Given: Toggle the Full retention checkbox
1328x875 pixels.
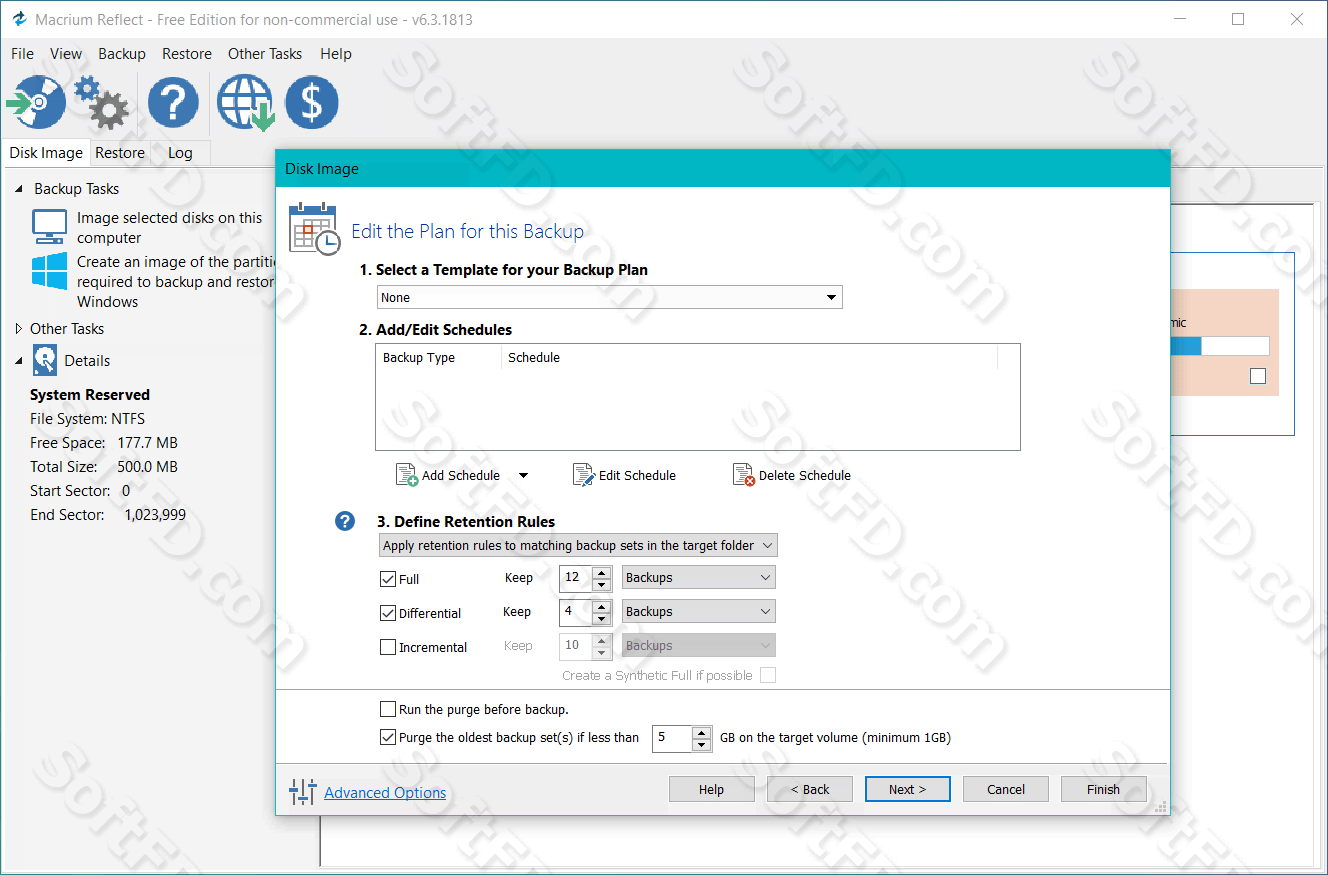Looking at the screenshot, I should pos(388,579).
